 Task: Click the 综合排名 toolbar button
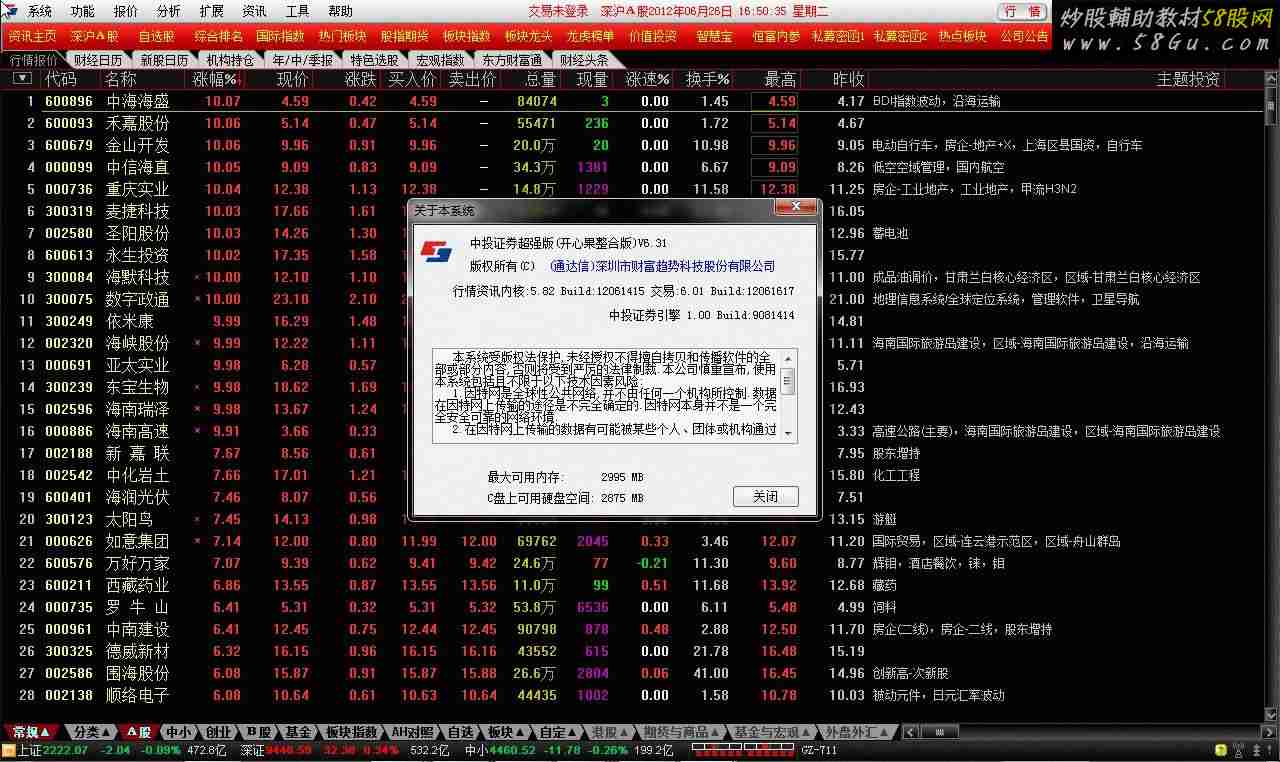tap(219, 36)
